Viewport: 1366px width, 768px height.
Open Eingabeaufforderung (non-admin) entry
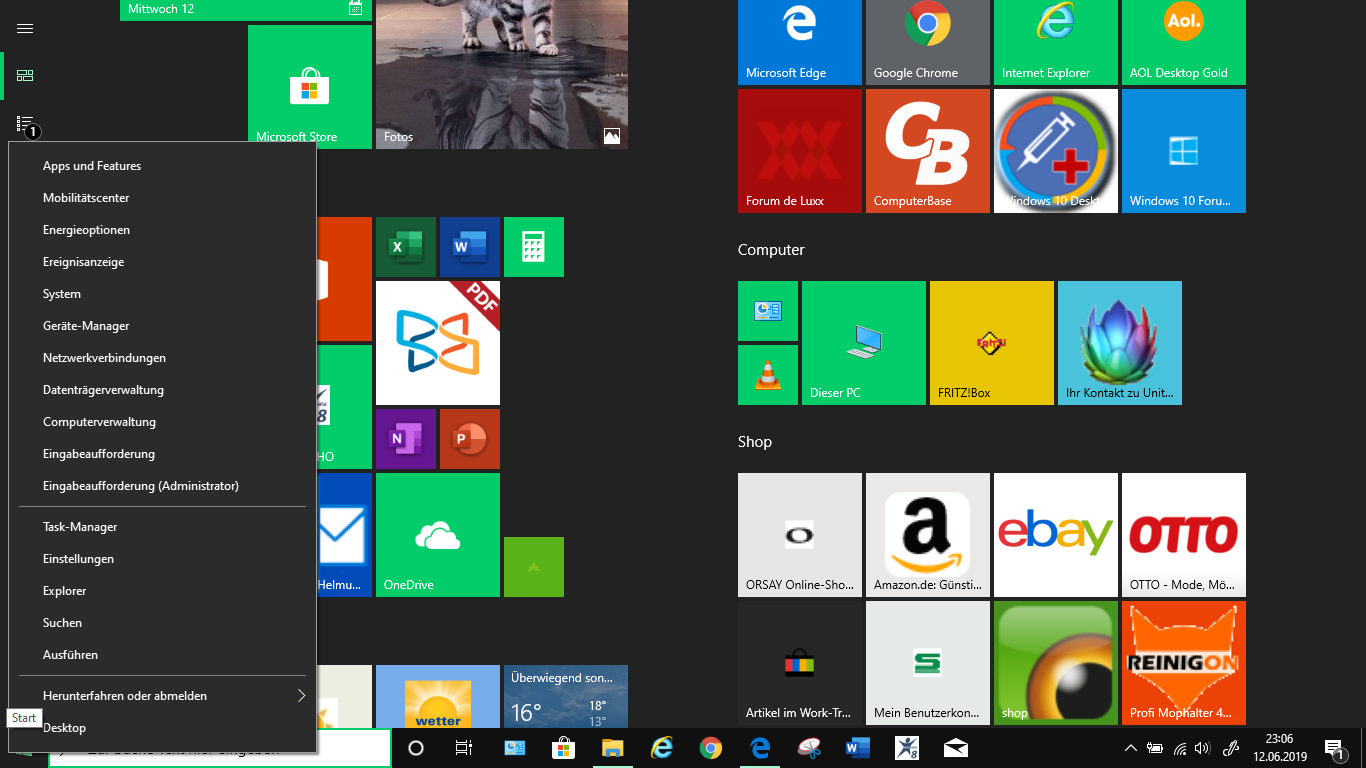(x=162, y=454)
